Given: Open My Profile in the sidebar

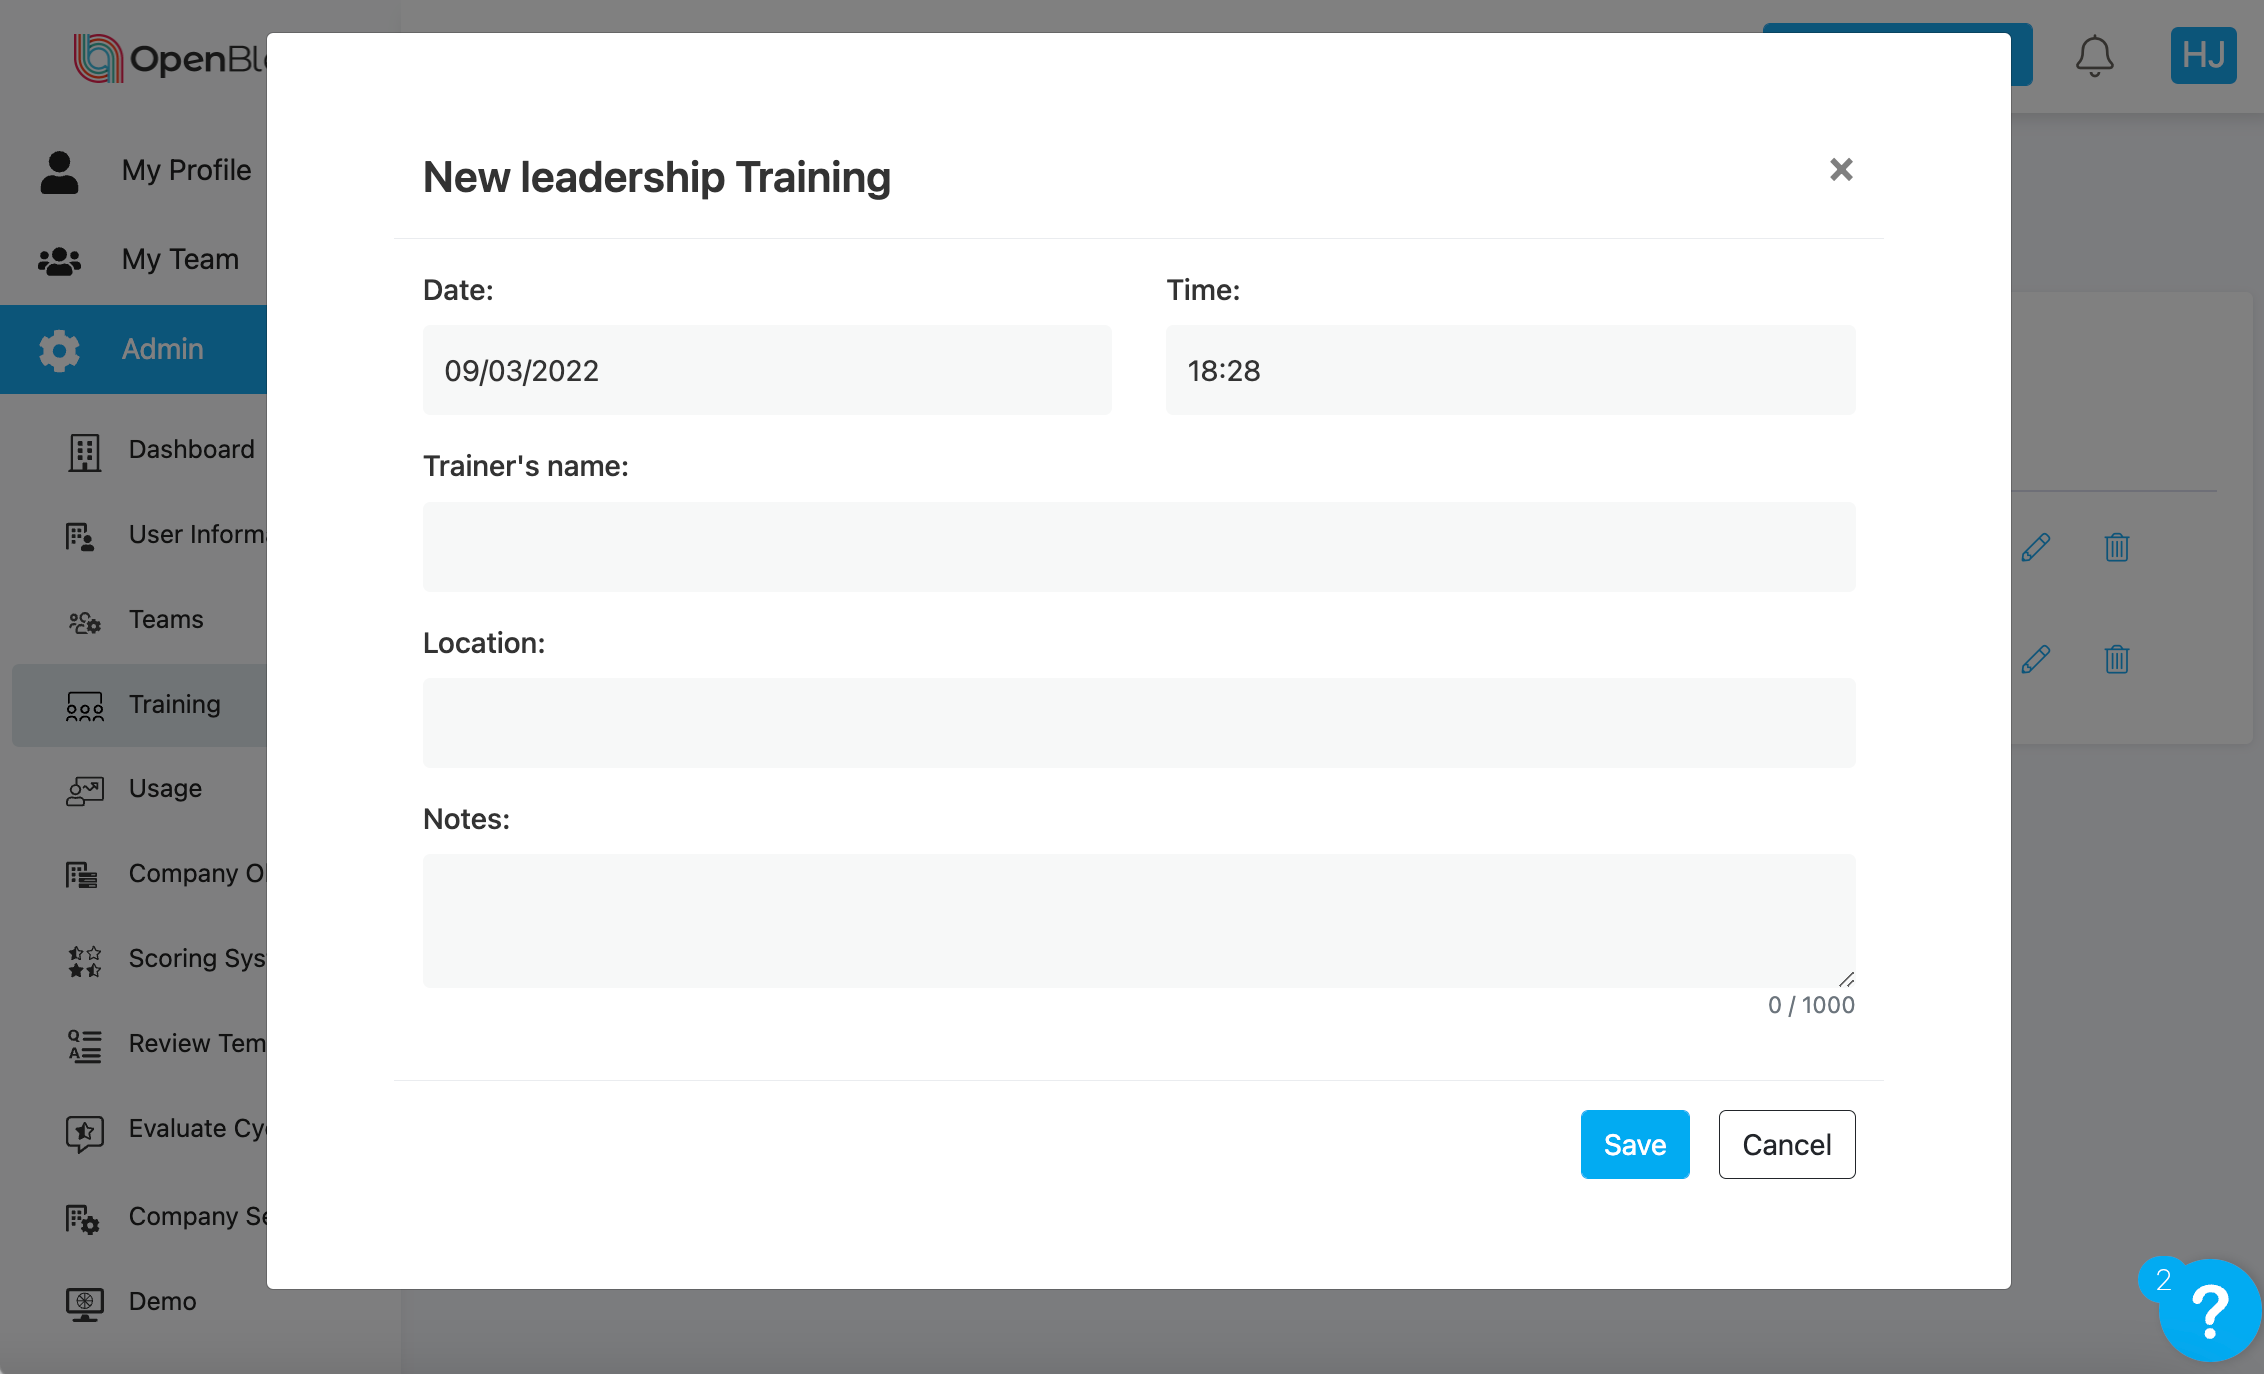Looking at the screenshot, I should pos(186,171).
